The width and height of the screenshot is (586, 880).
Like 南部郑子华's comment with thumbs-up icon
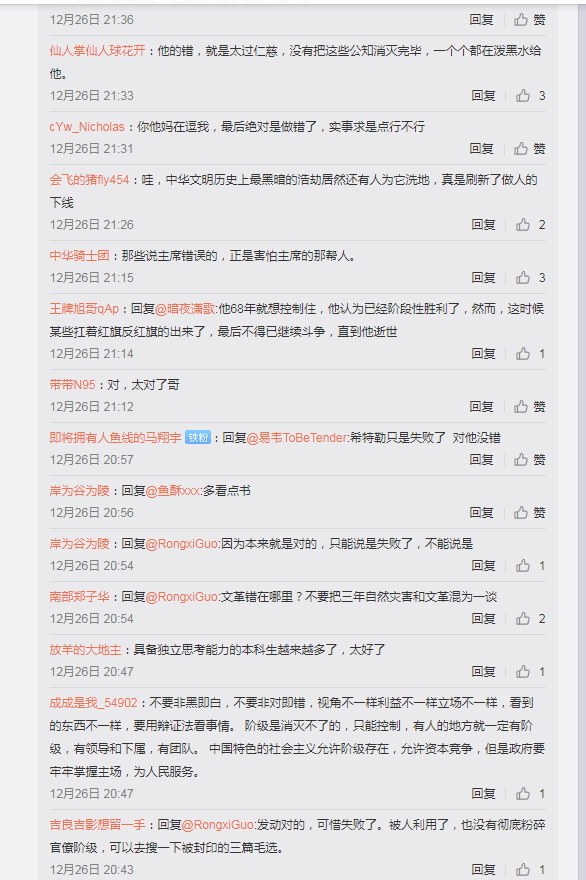(x=530, y=618)
